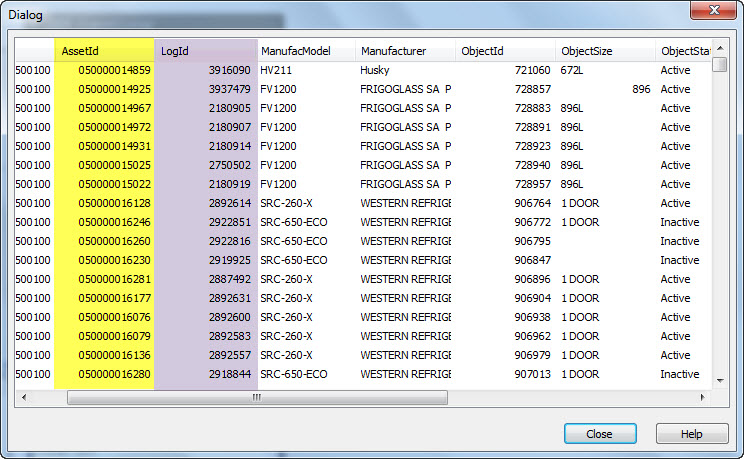The height and width of the screenshot is (459, 744).
Task: Select asset cell 050000016281
Action: point(114,279)
